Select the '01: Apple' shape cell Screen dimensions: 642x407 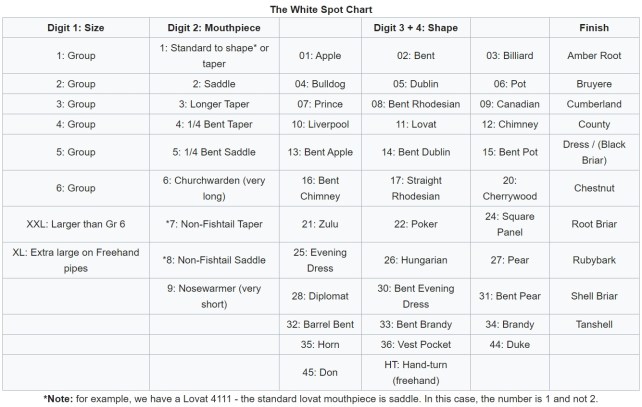(x=321, y=56)
